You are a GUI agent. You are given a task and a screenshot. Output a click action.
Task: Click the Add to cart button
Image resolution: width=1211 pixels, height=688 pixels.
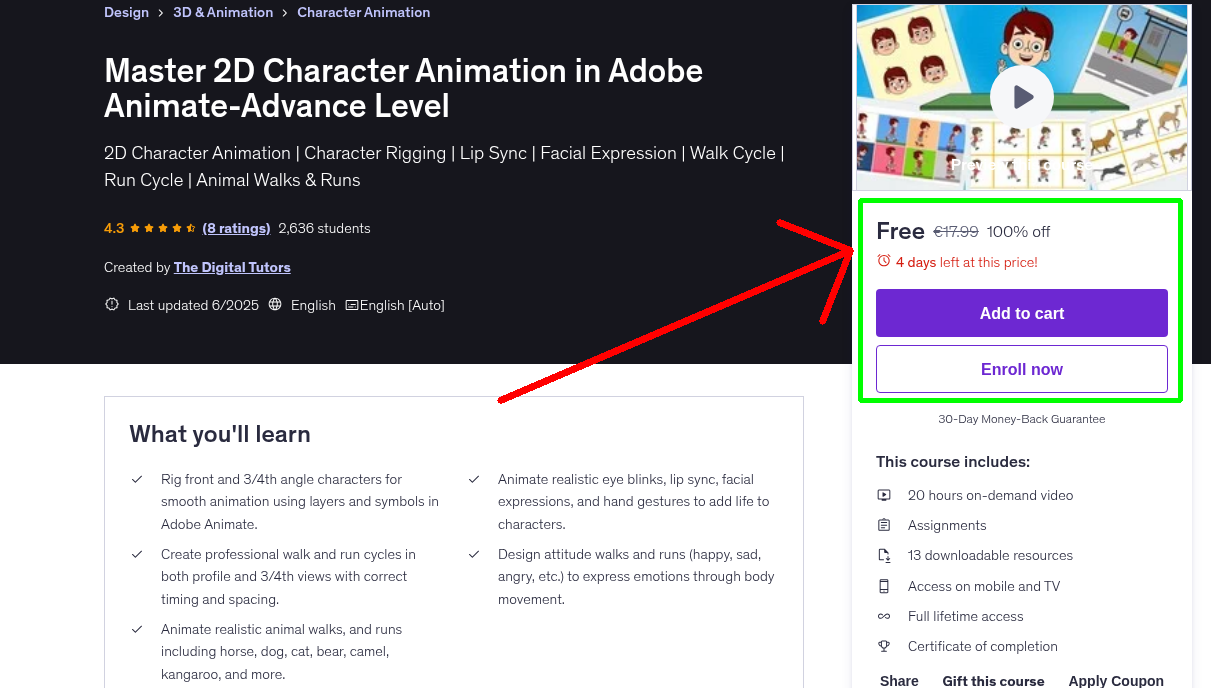tap(1021, 313)
